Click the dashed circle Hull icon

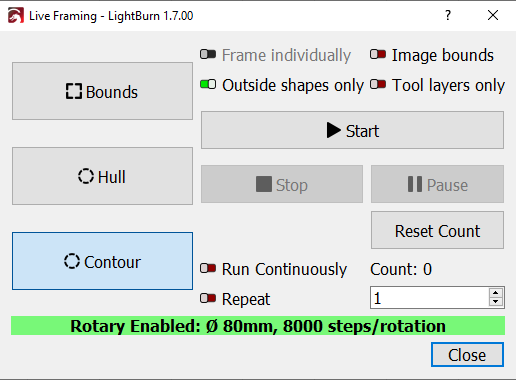coord(86,176)
